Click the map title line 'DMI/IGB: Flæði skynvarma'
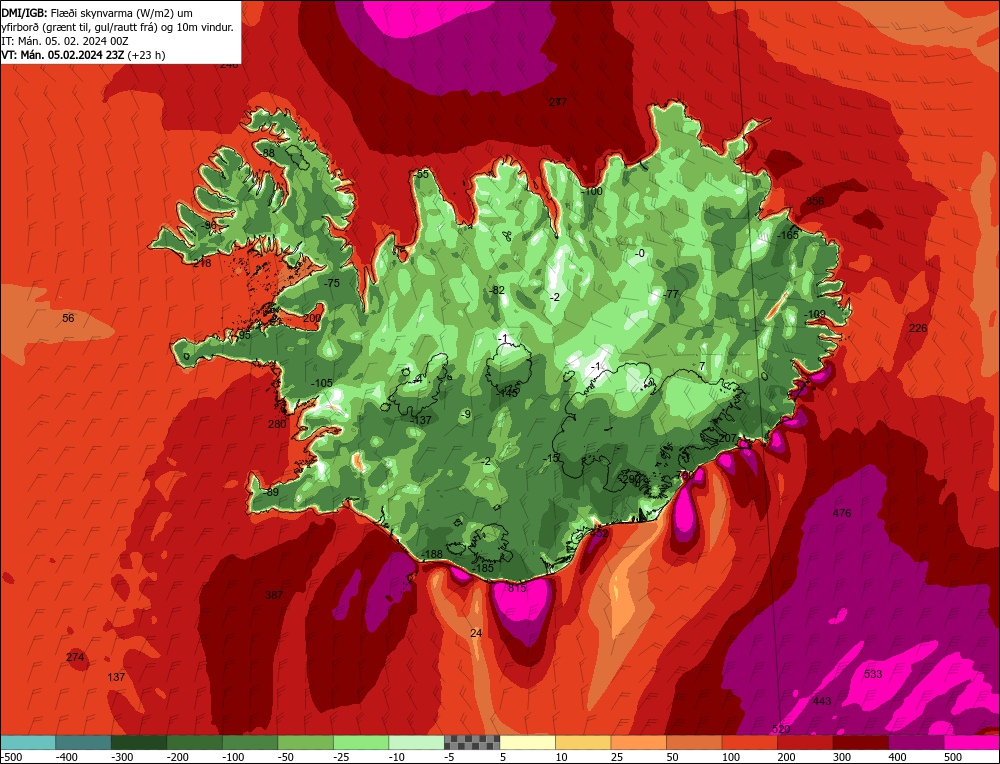 [97, 13]
